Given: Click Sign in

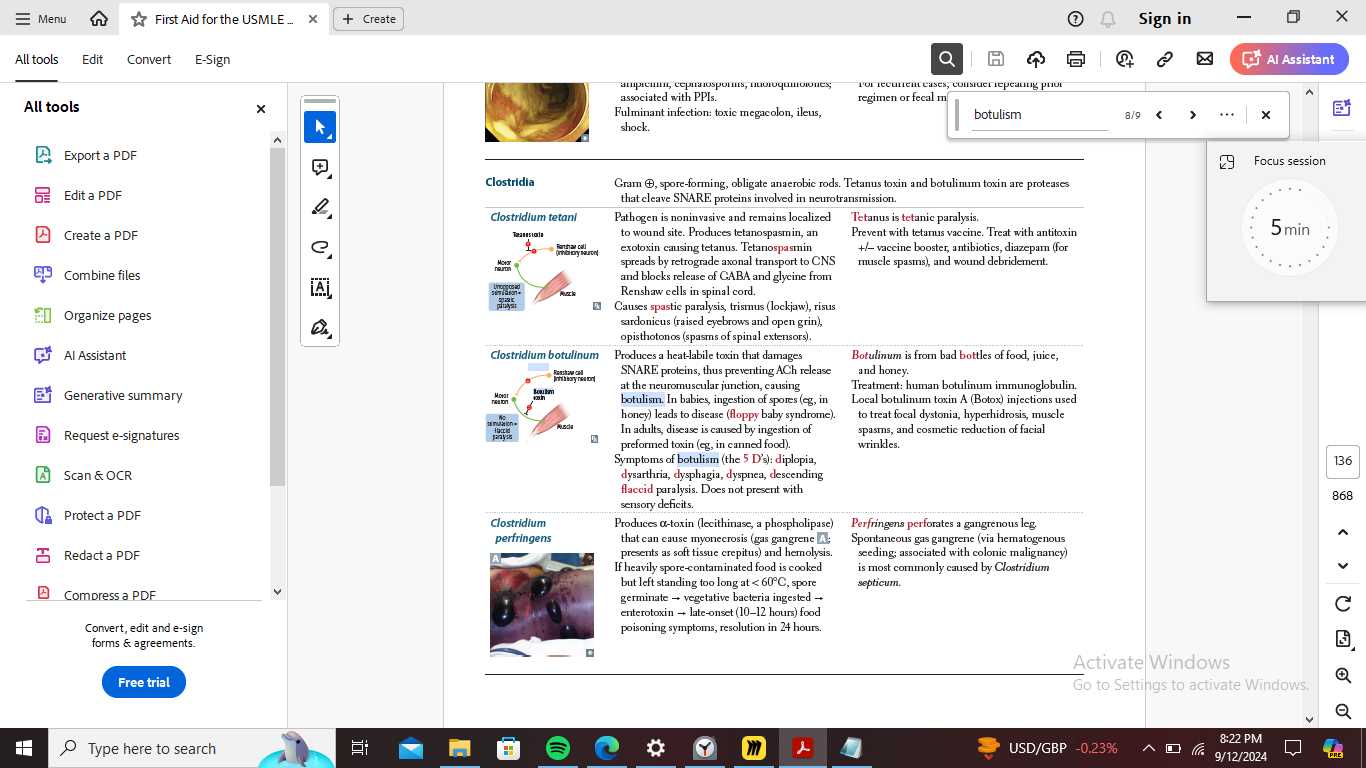Looking at the screenshot, I should (x=1165, y=19).
